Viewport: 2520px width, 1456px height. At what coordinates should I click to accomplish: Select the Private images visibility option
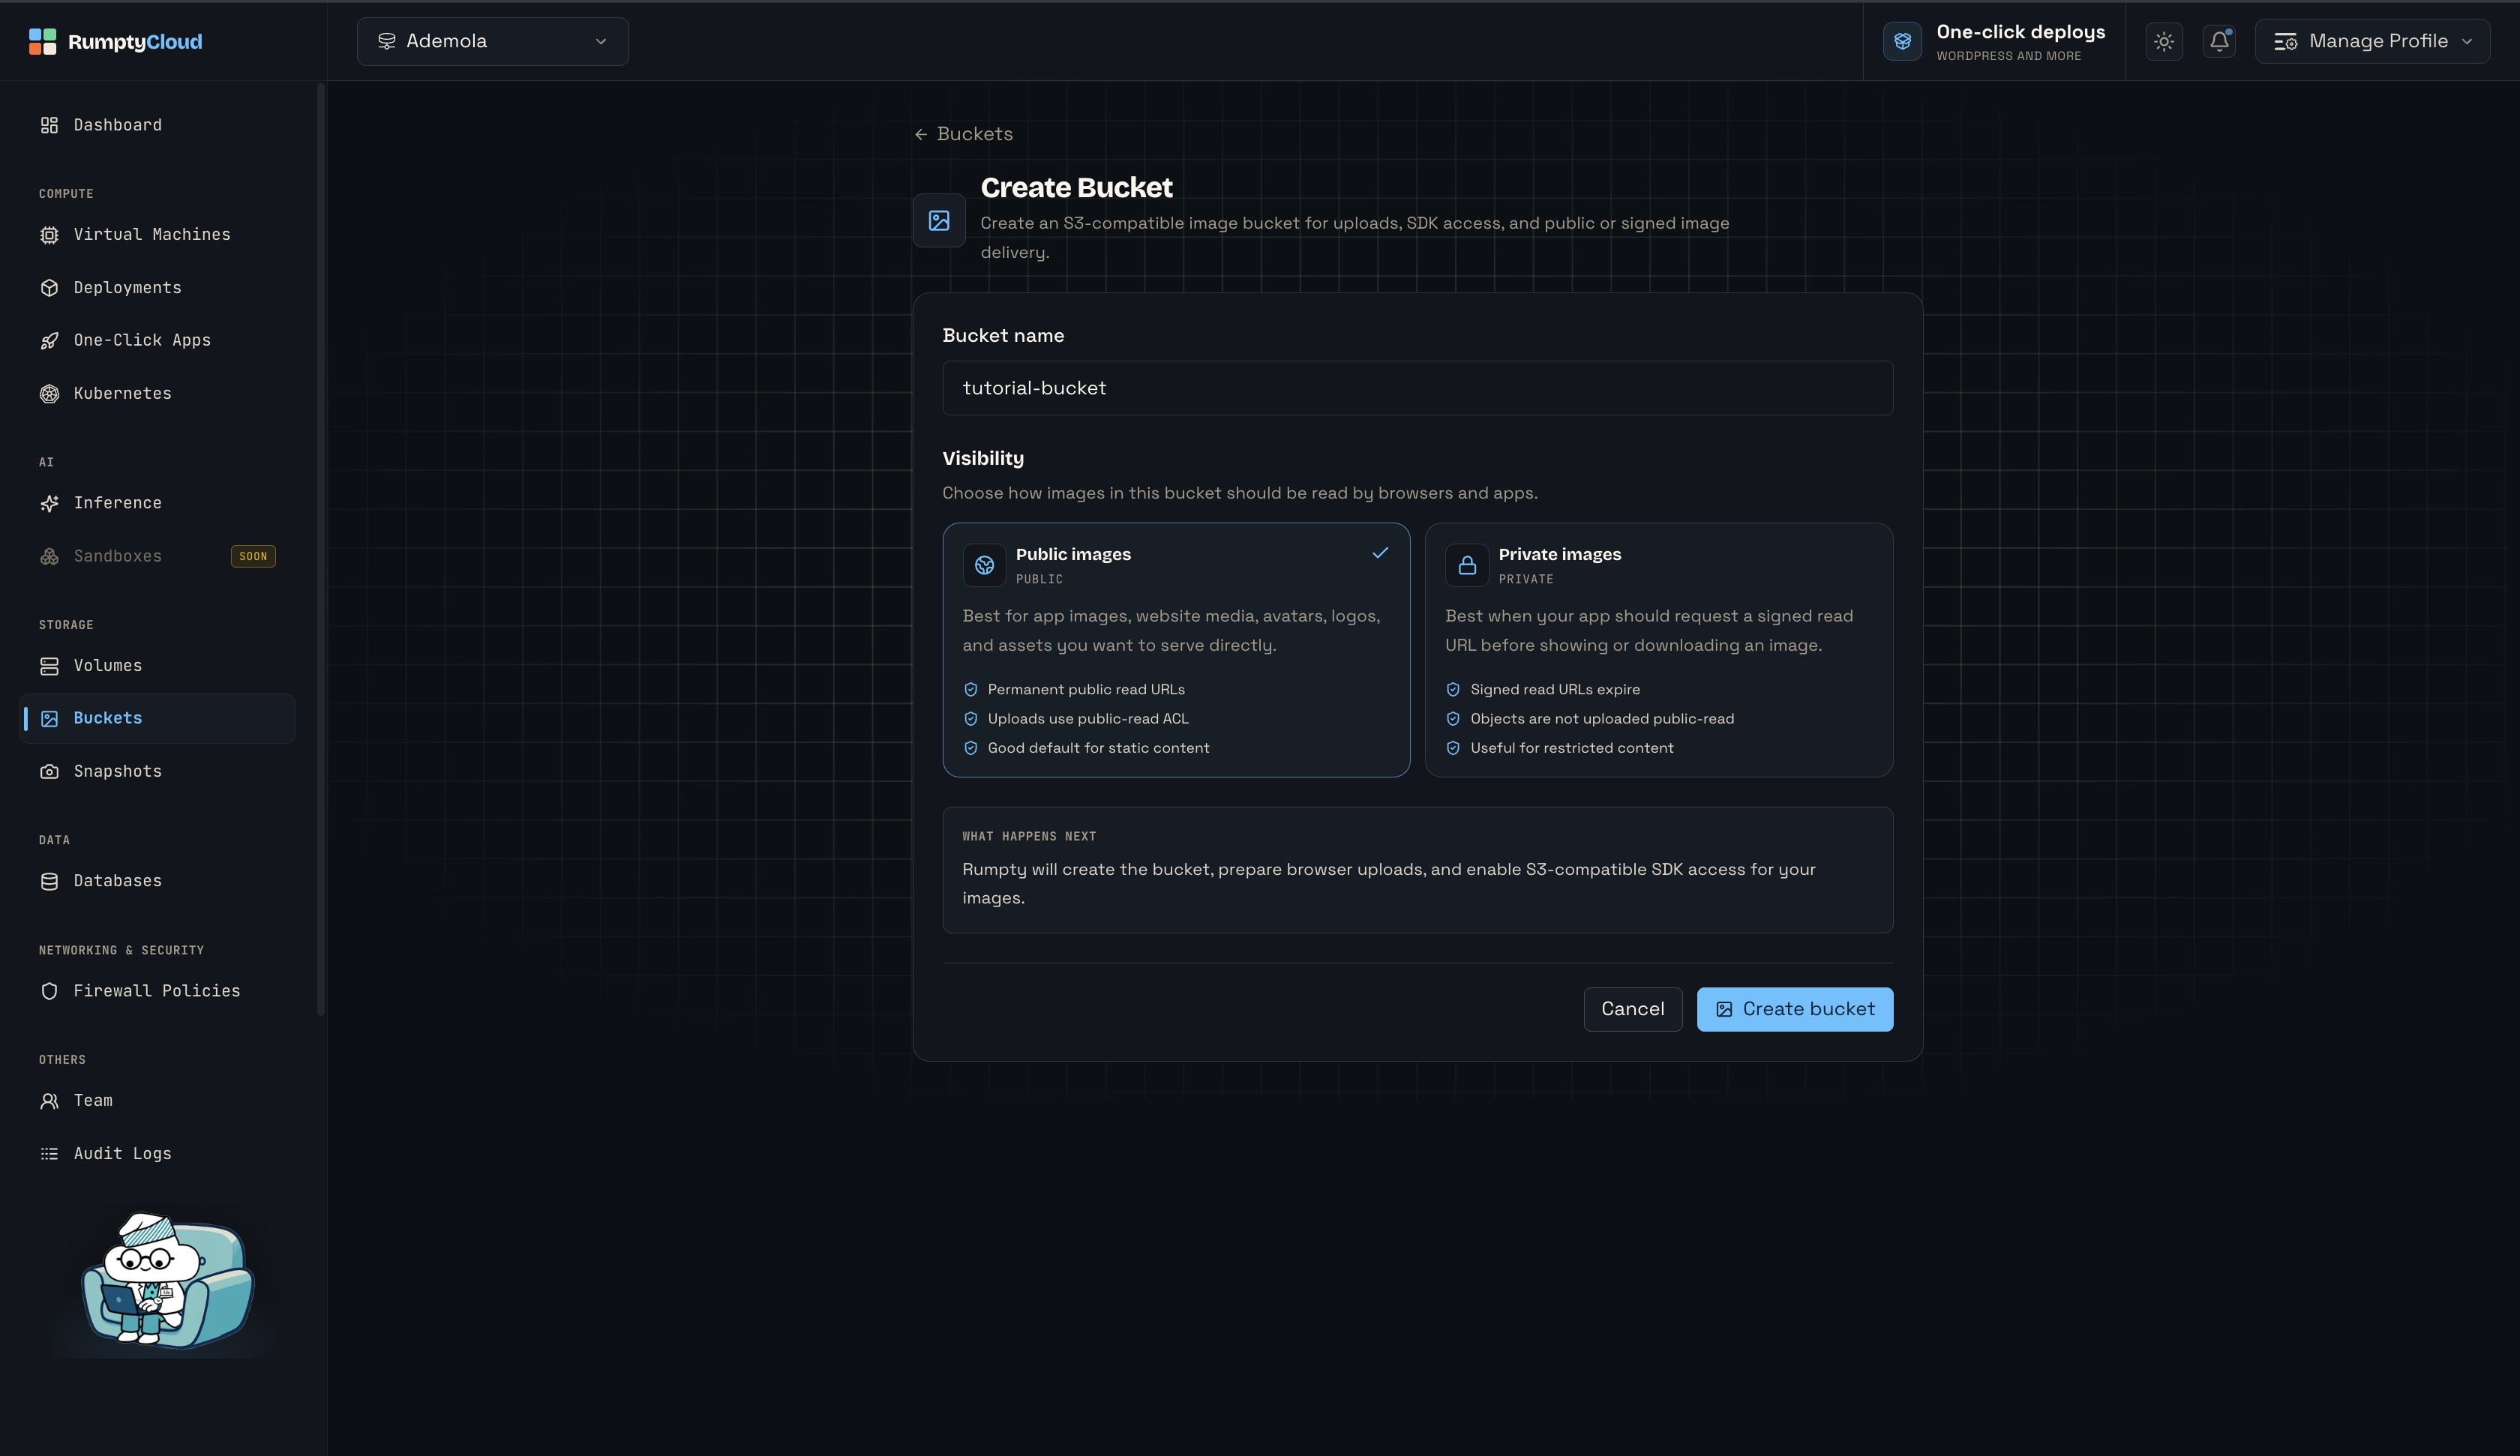(x=1658, y=650)
